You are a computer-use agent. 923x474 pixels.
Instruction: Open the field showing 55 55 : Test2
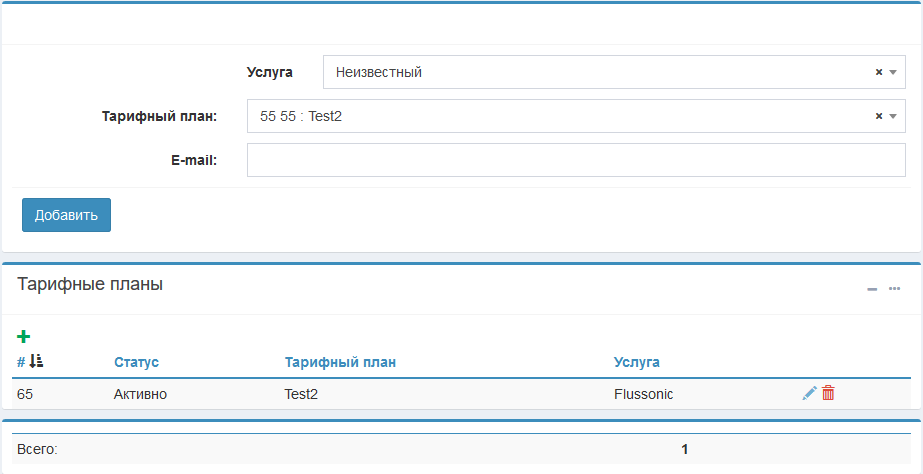(x=560, y=116)
